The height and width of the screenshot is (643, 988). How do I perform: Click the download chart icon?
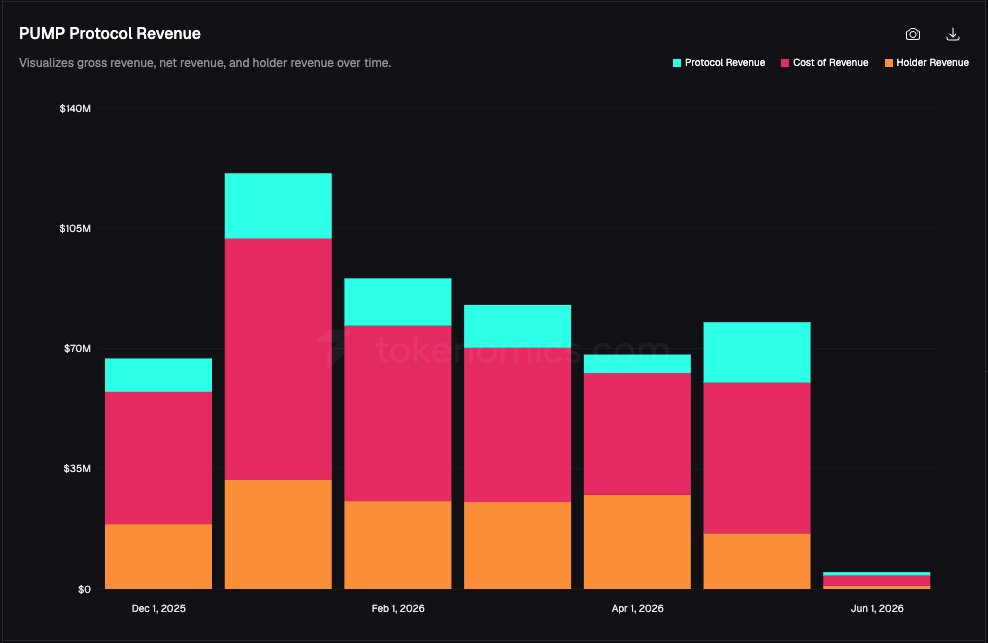pyautogui.click(x=953, y=34)
